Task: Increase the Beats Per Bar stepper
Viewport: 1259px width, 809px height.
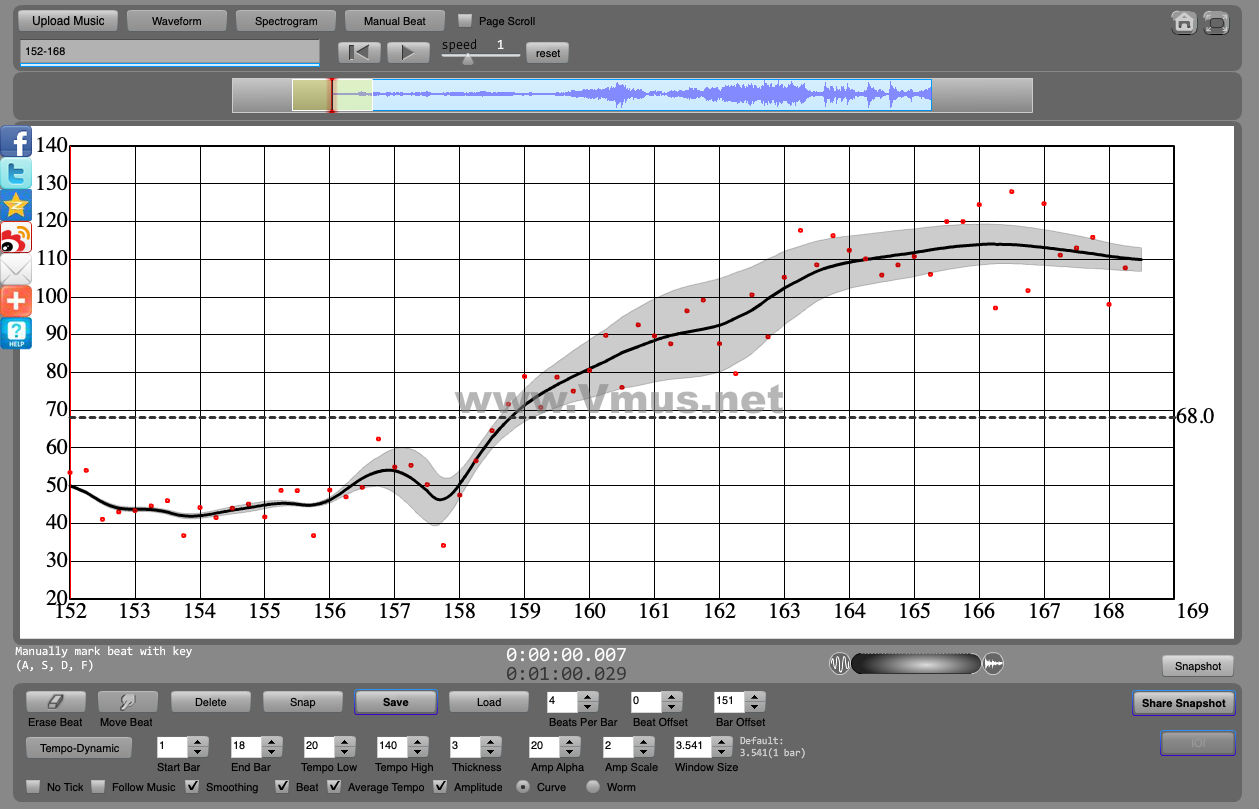Action: click(588, 697)
